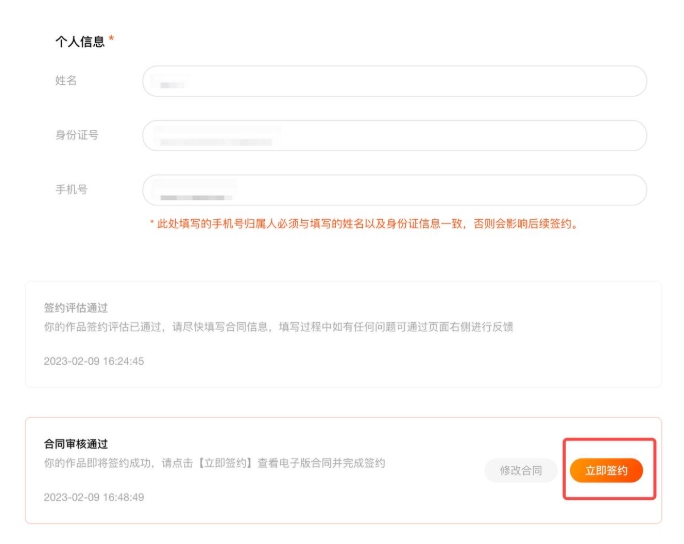Click the 姓名 field label
Screen dimensions: 684x544
click(66, 81)
